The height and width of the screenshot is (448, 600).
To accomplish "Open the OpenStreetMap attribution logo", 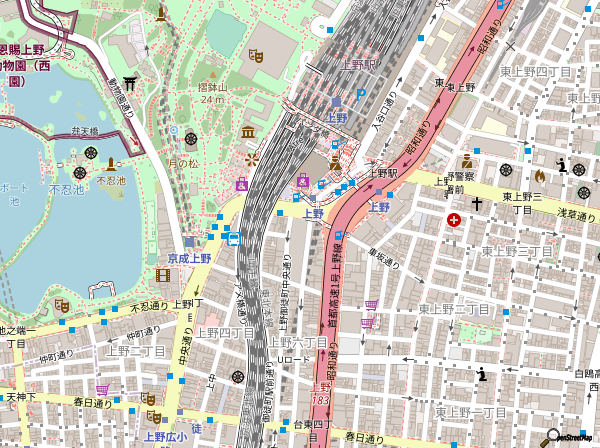I will [x=568, y=437].
